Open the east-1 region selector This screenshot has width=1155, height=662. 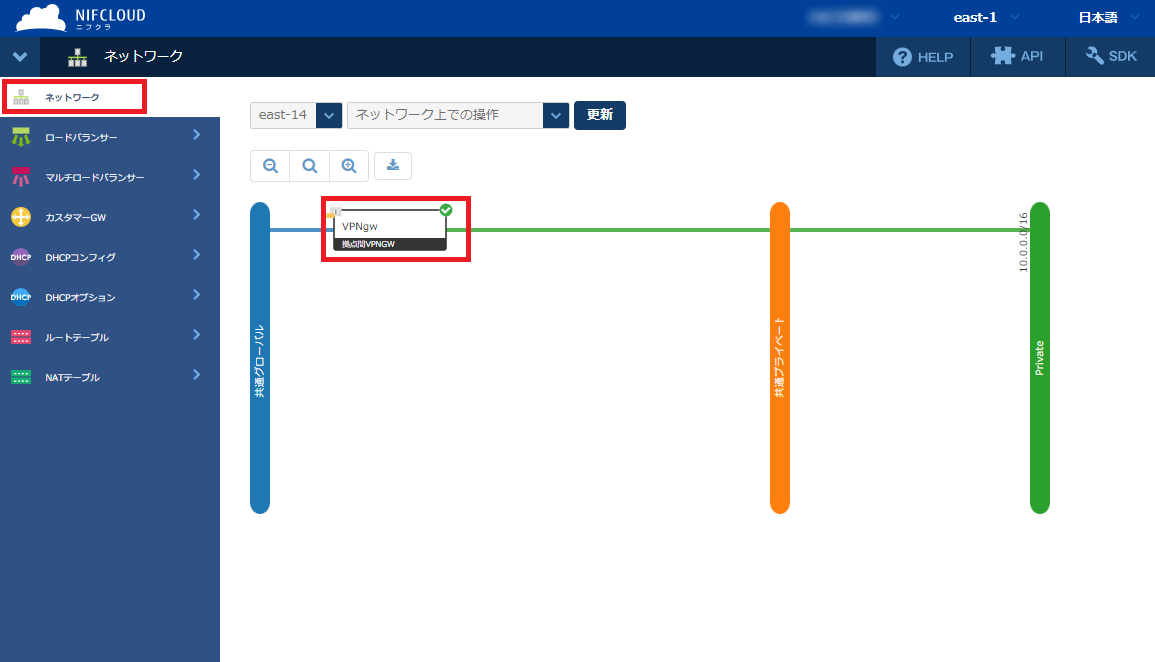pos(985,17)
